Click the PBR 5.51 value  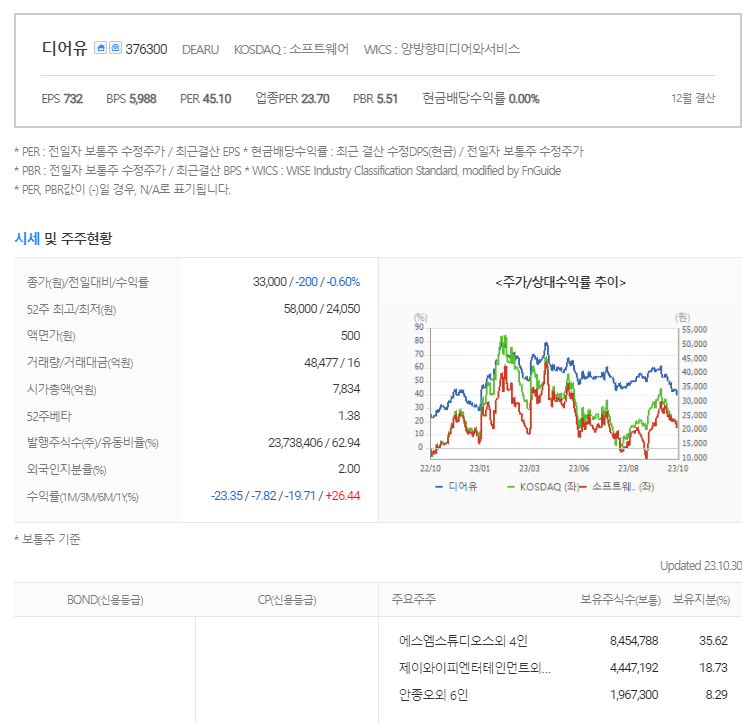point(376,99)
